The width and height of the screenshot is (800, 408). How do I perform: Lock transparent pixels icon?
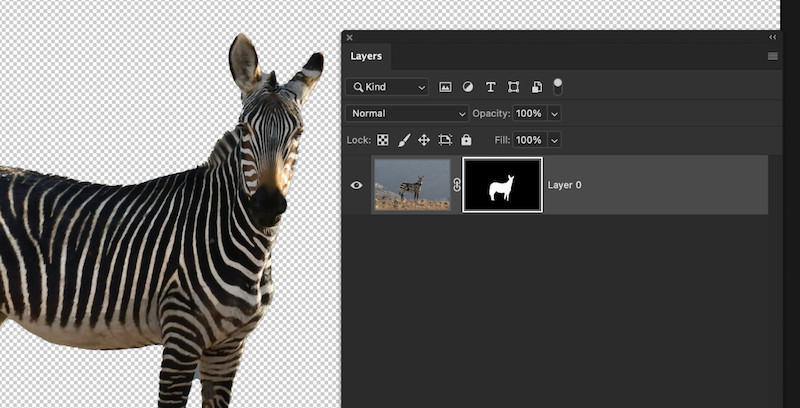tap(383, 140)
